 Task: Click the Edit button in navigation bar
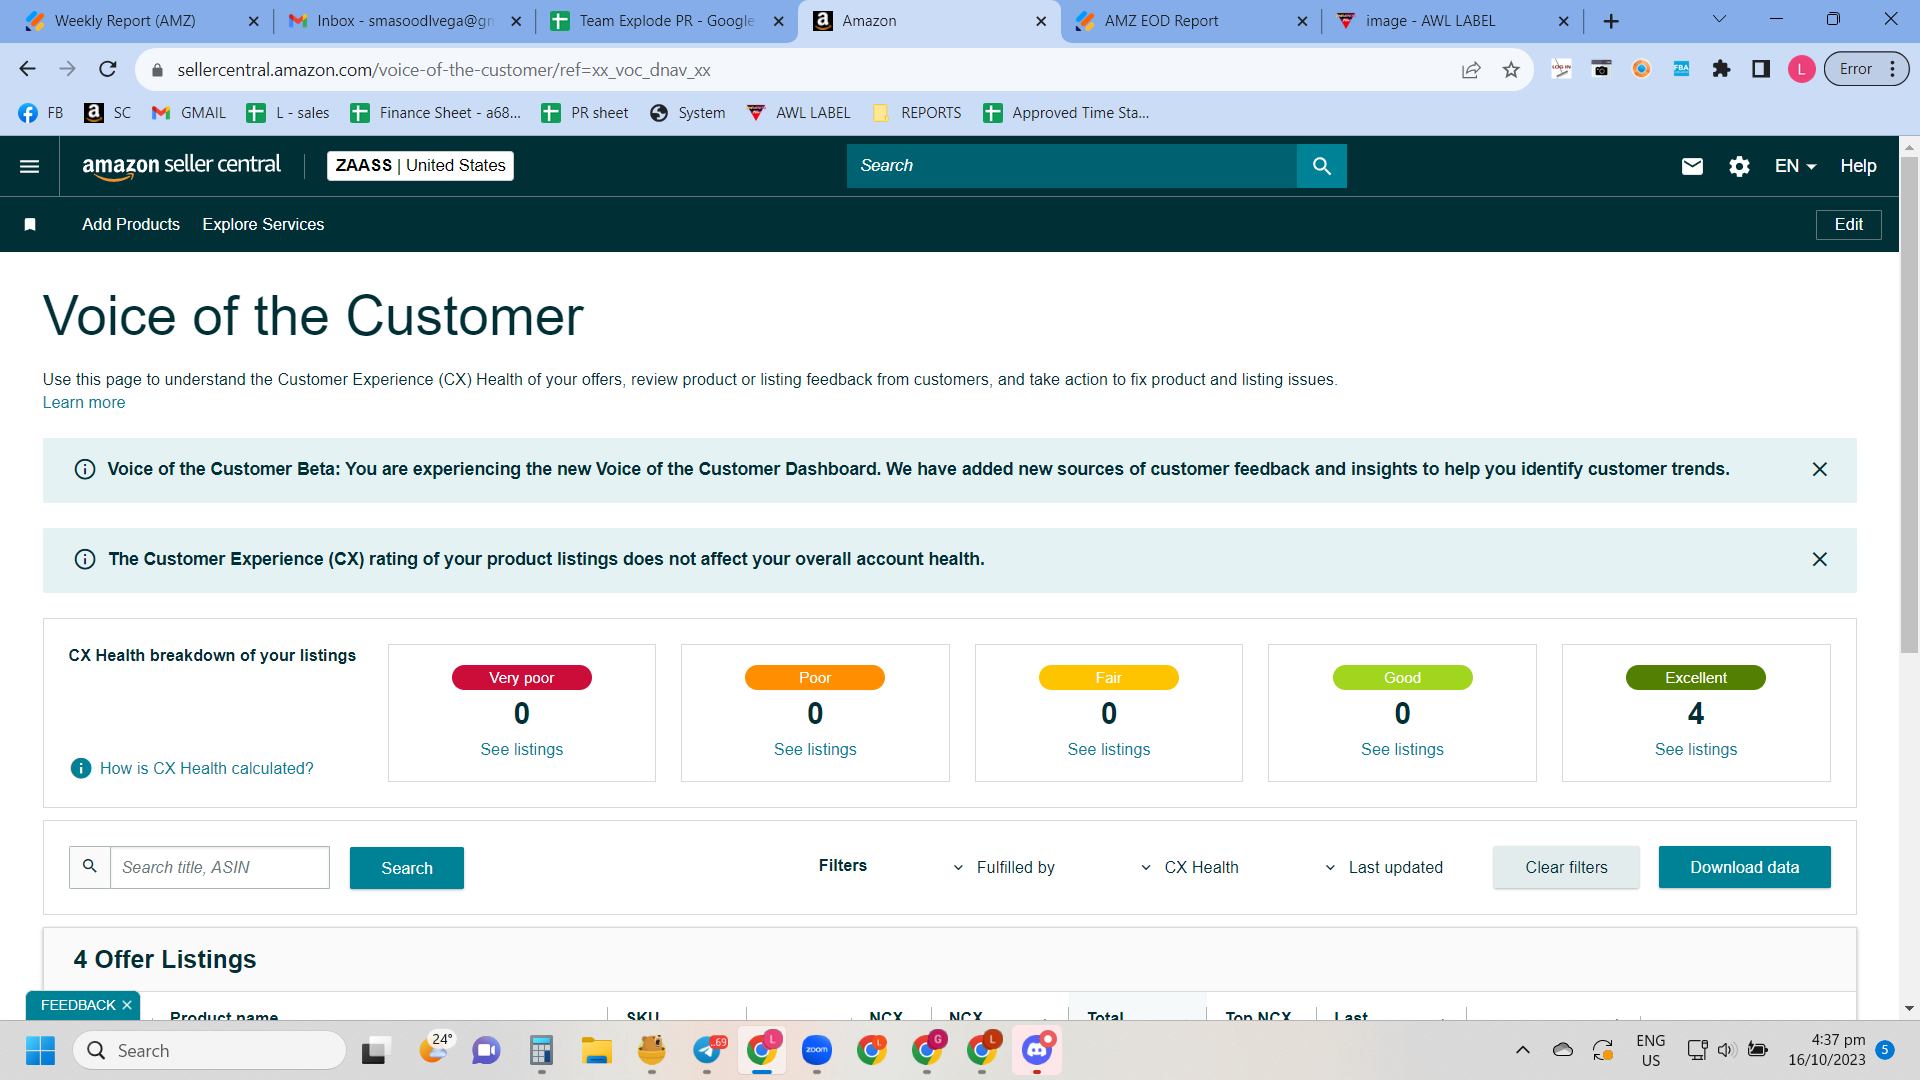point(1849,225)
